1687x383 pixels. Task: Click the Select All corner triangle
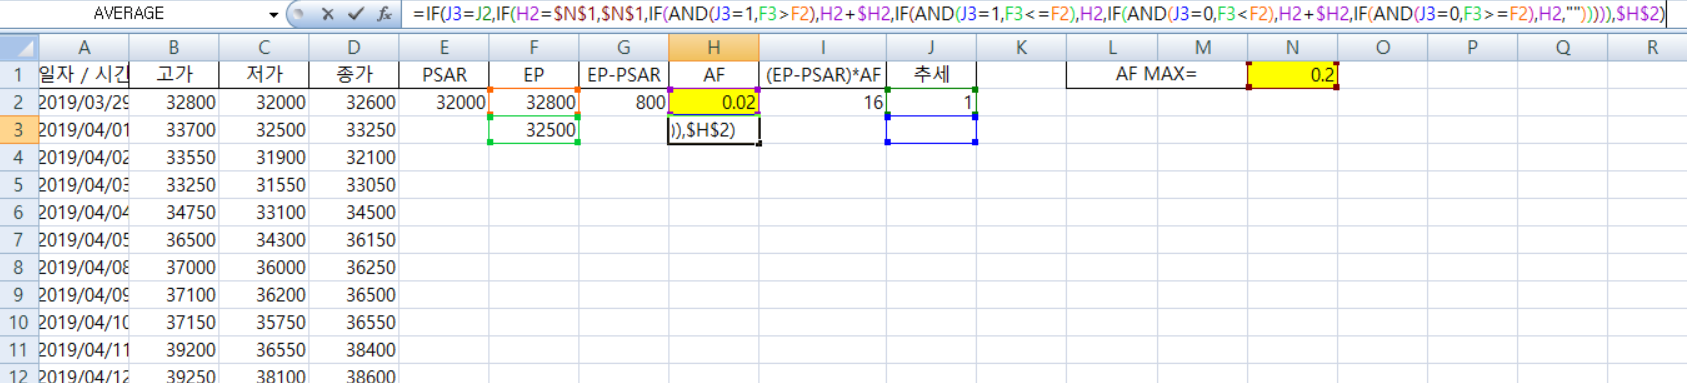[19, 47]
